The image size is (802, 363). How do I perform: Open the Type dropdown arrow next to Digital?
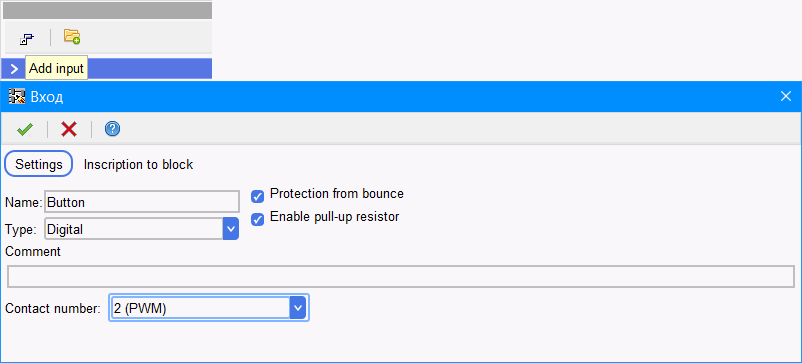coord(231,229)
